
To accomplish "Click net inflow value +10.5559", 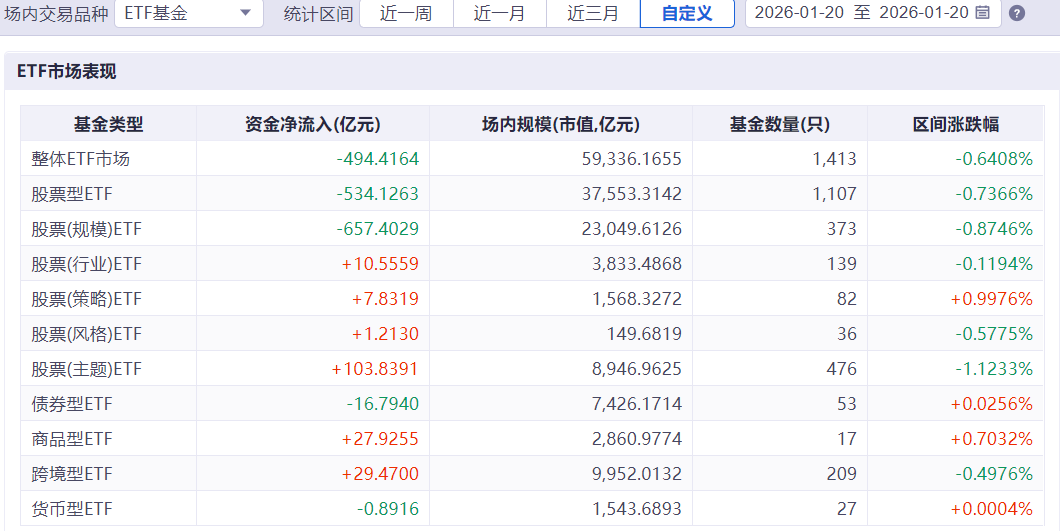I will (x=380, y=264).
